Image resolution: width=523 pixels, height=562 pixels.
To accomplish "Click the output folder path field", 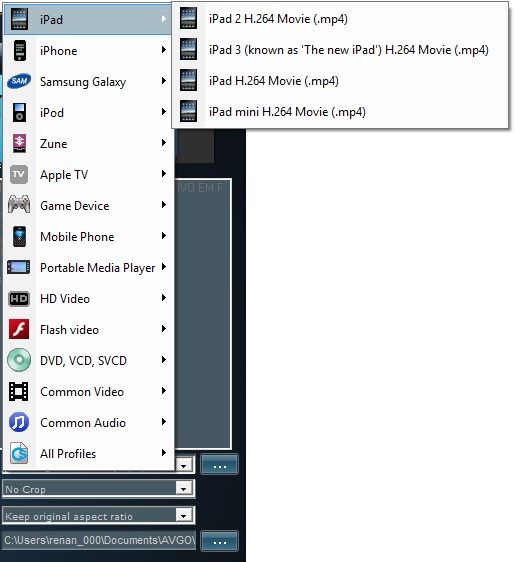I will click(x=99, y=540).
